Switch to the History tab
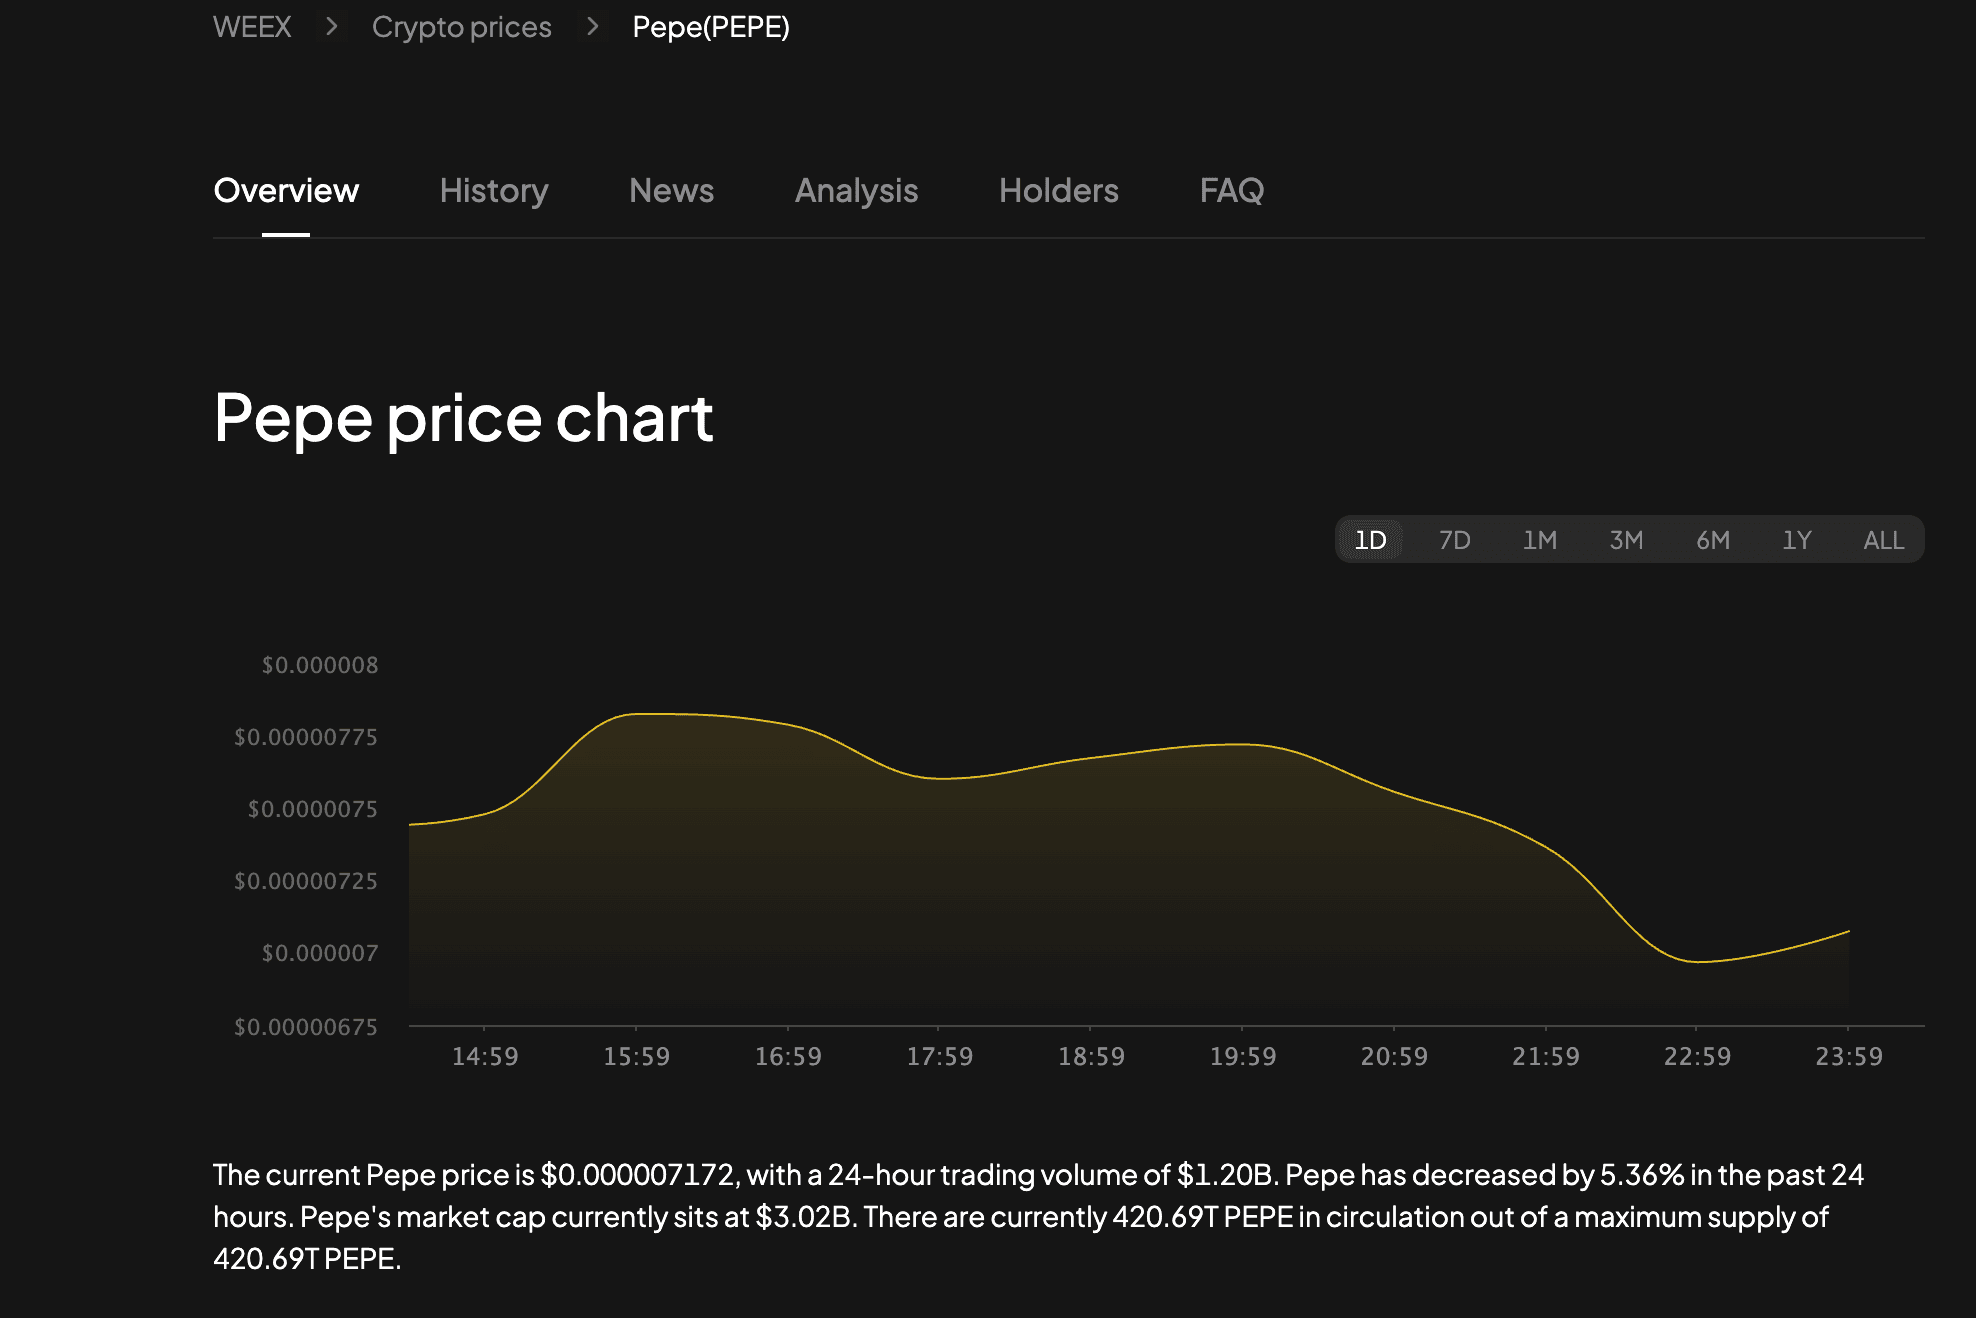1976x1318 pixels. (494, 191)
